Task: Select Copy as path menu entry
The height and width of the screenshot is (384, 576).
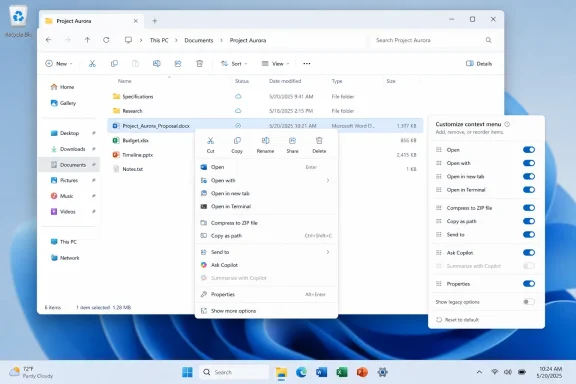Action: [x=266, y=236]
